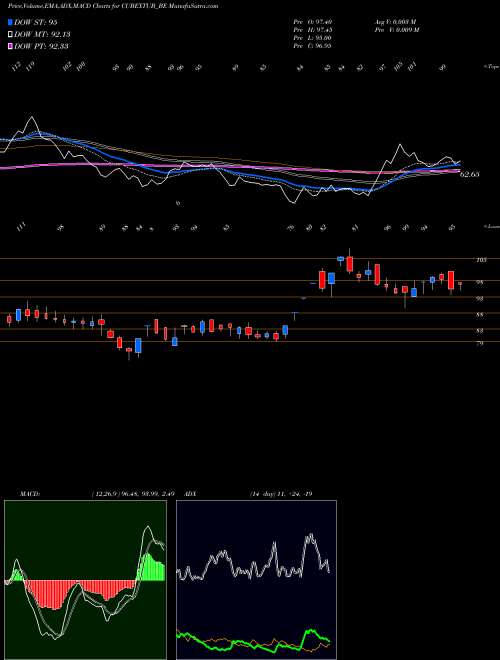Click the white DOW MT legend swatch
This screenshot has width=500, height=660.
(10, 35)
